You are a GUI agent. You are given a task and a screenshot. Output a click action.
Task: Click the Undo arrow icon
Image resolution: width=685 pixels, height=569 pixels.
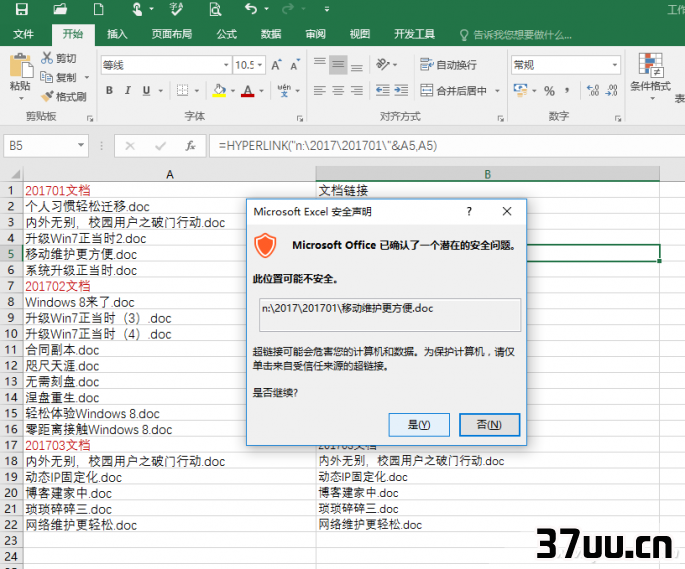[251, 9]
